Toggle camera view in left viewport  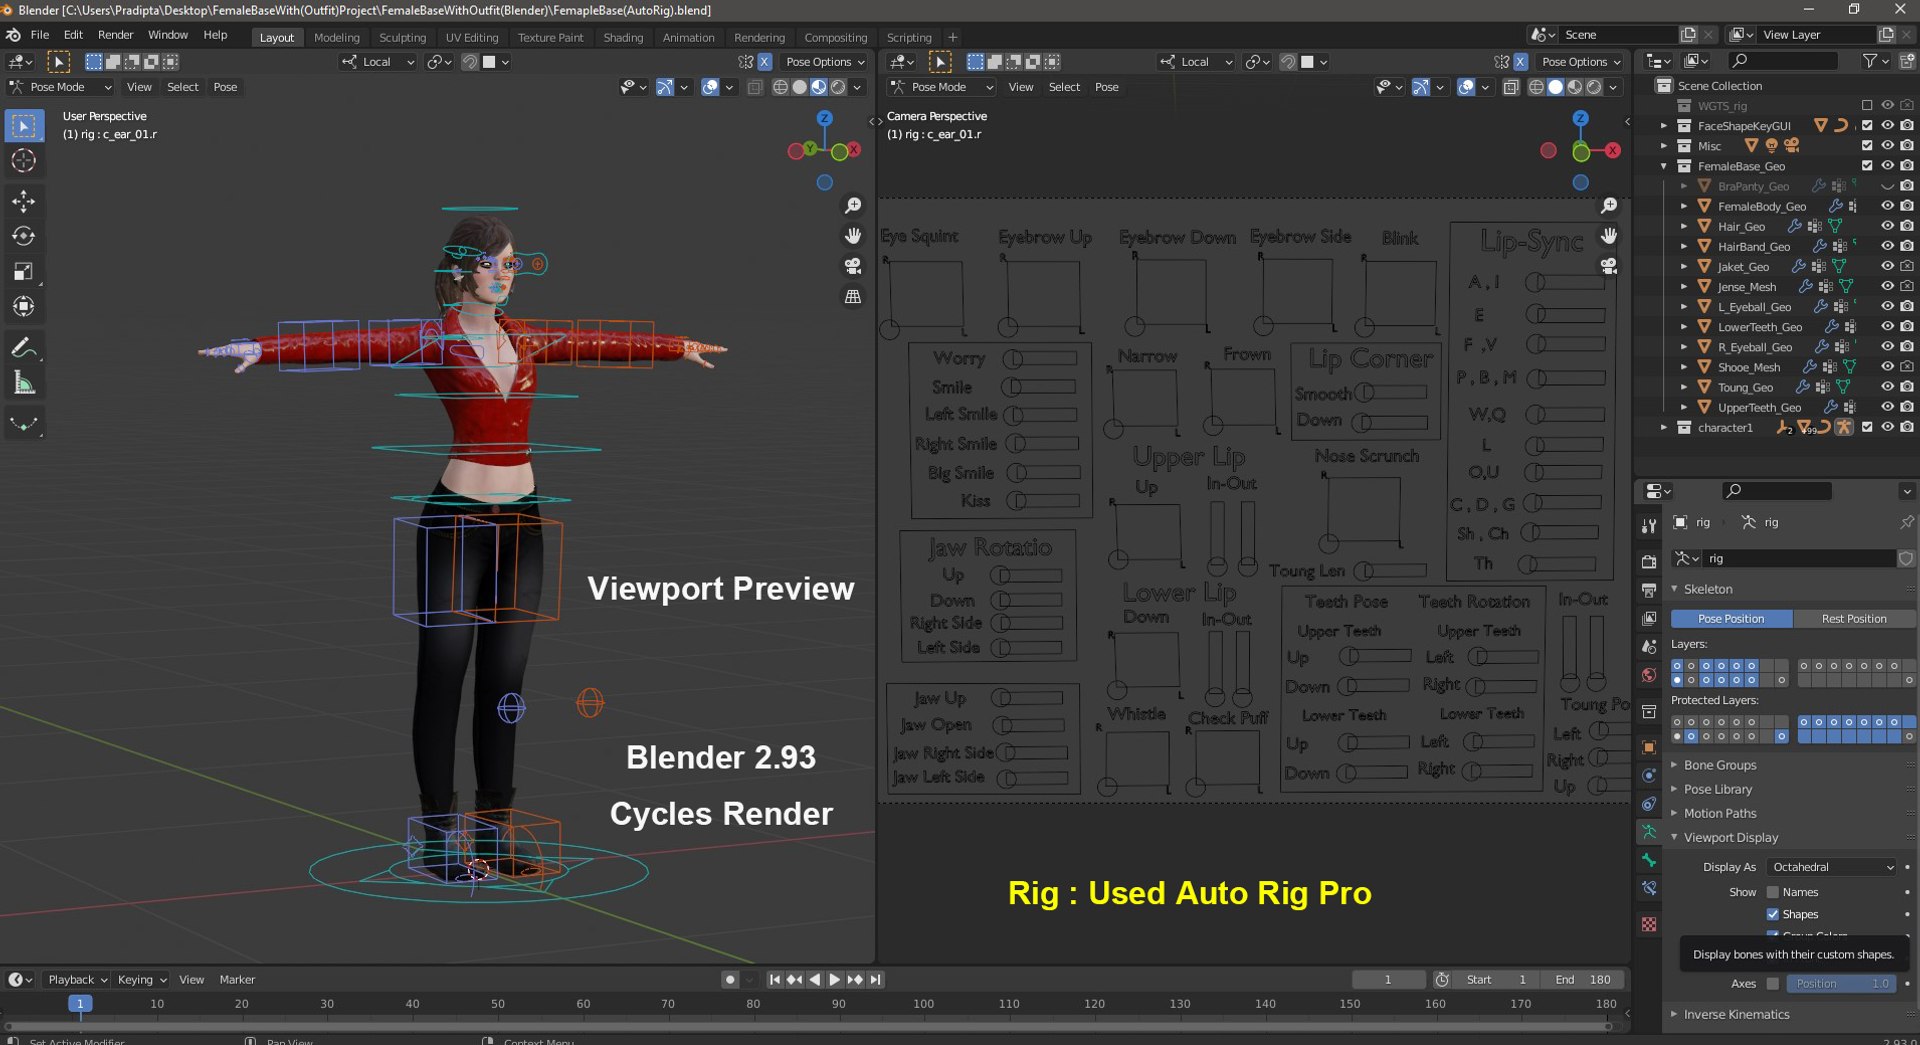853,266
